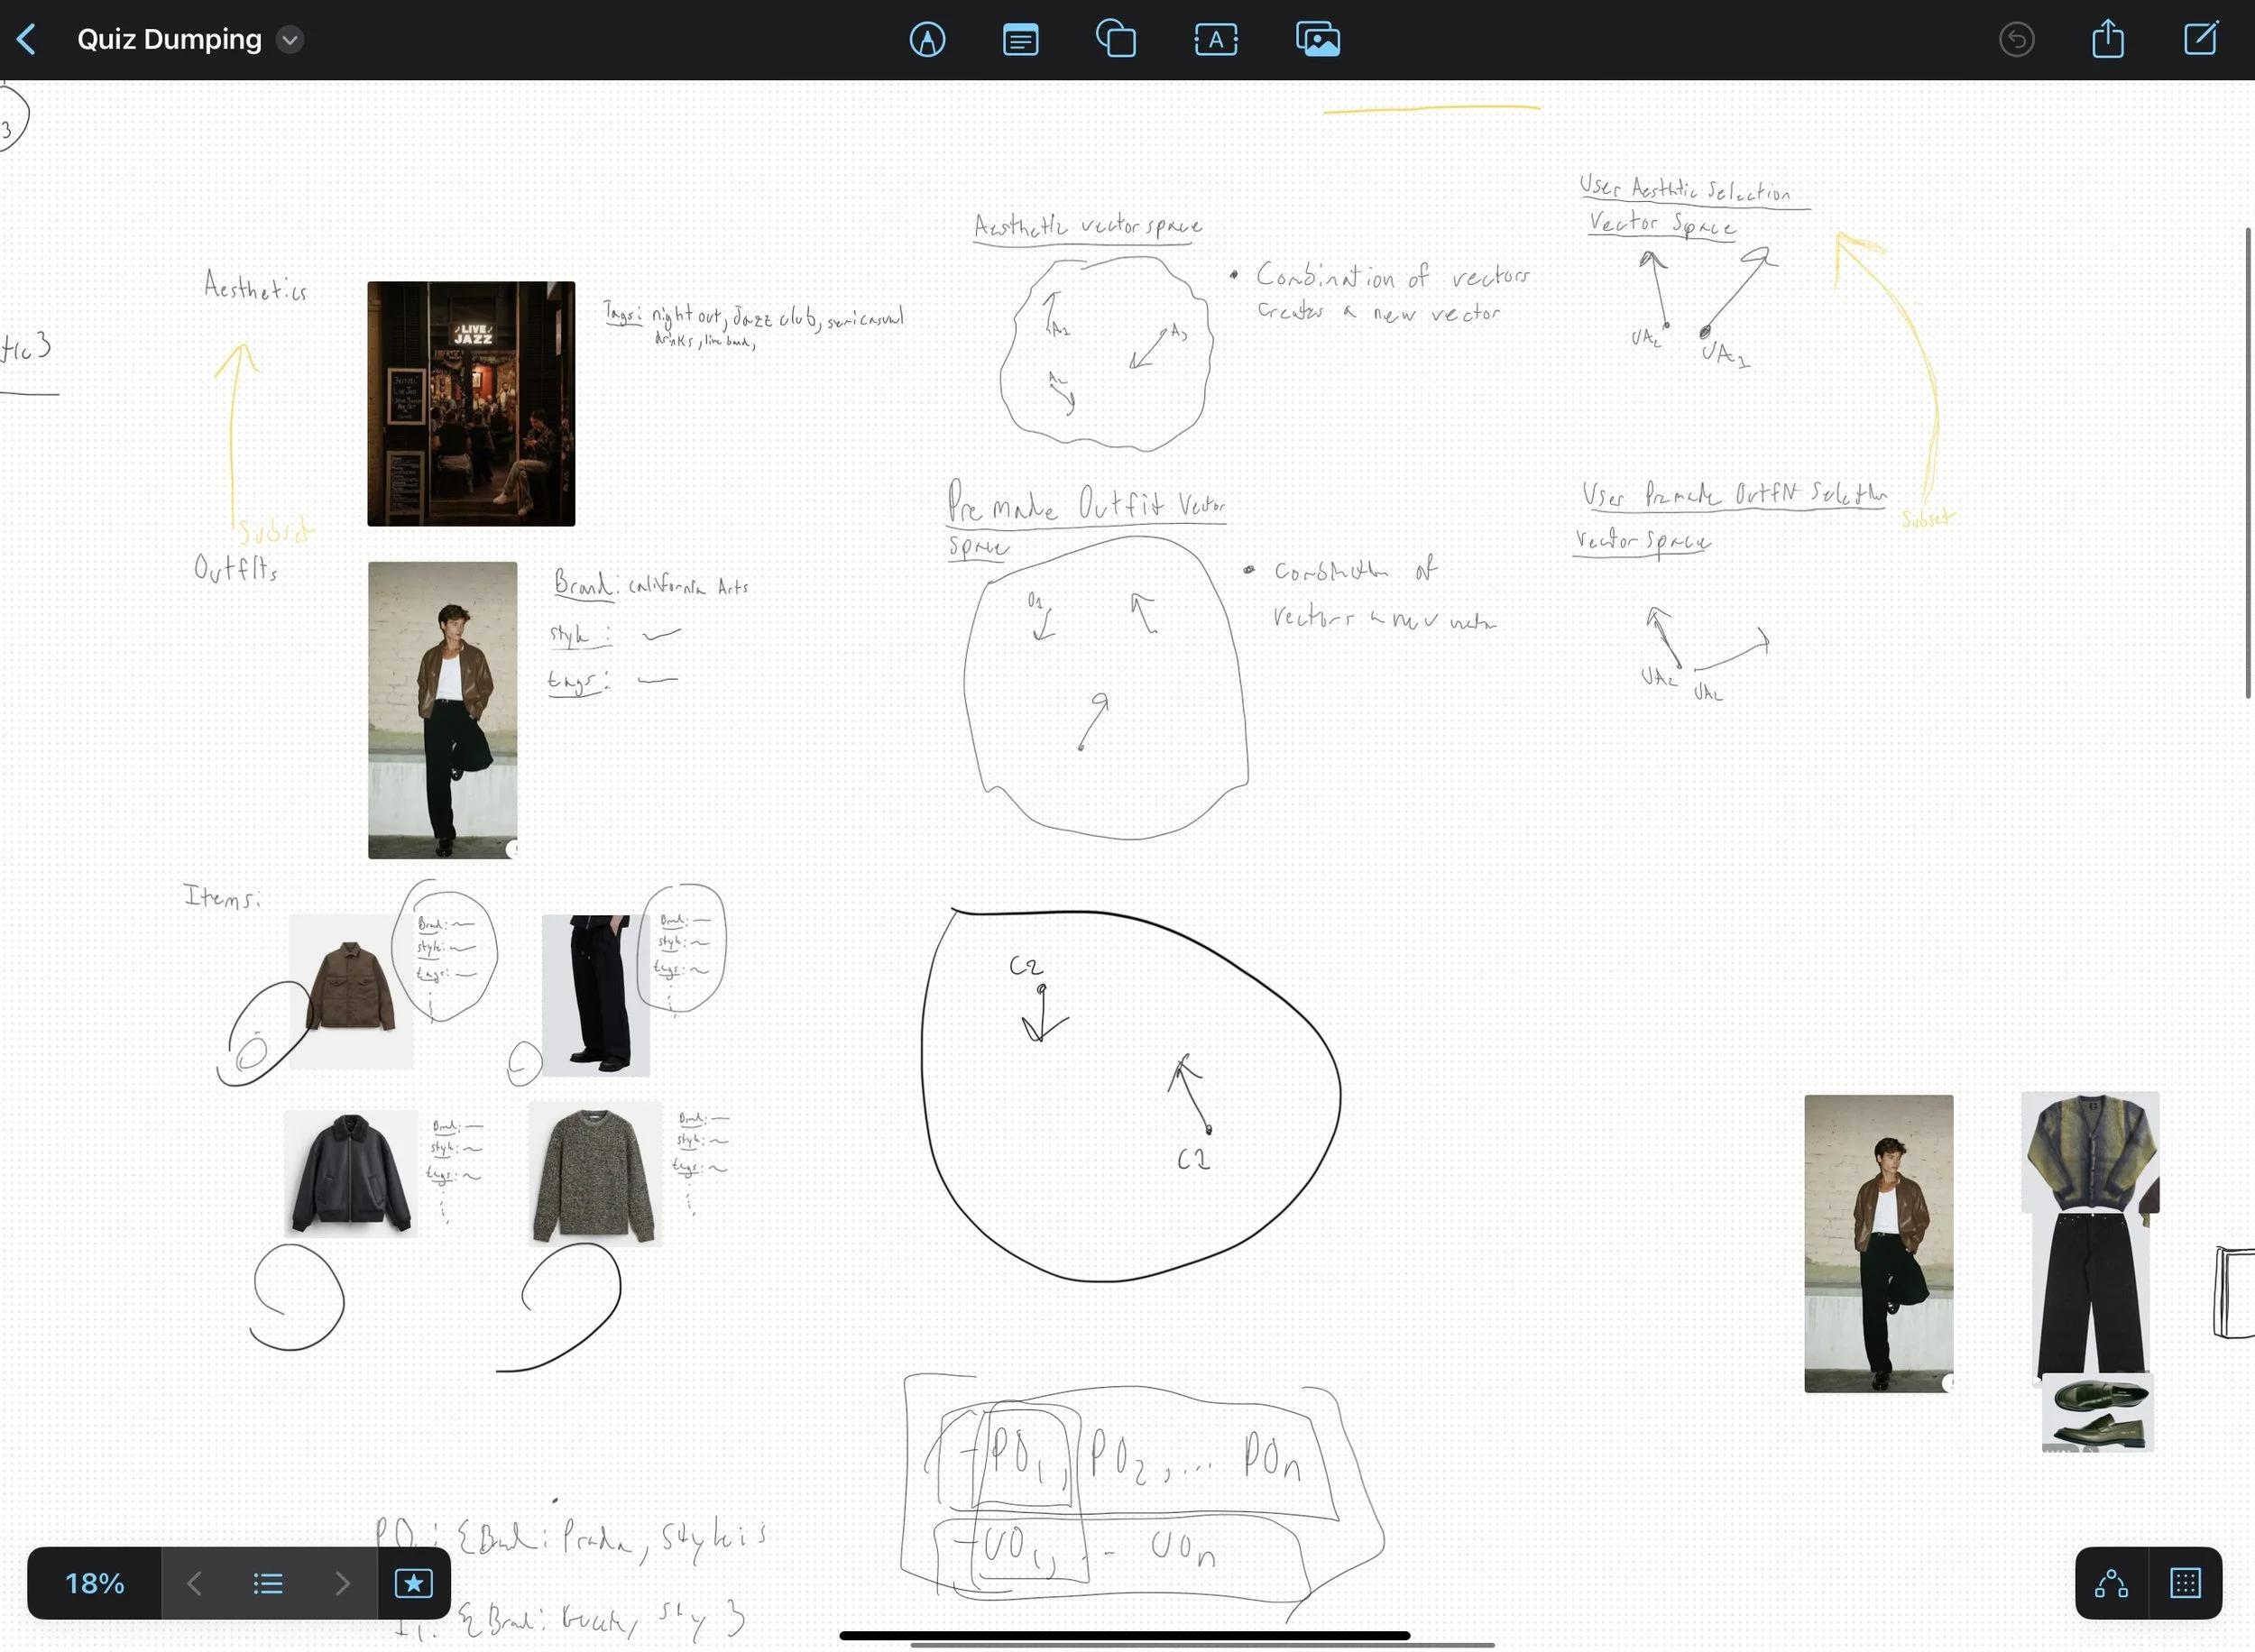2255x1652 pixels.
Task: Toggle the dotted grid display
Action: click(2185, 1583)
